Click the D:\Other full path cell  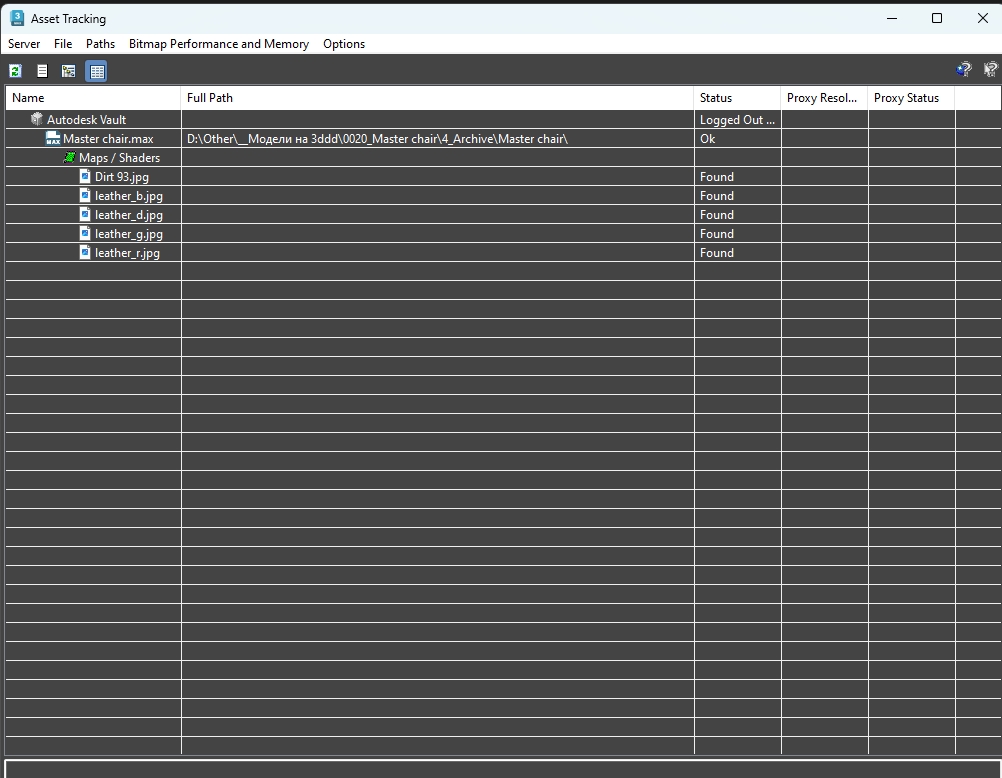tap(438, 138)
